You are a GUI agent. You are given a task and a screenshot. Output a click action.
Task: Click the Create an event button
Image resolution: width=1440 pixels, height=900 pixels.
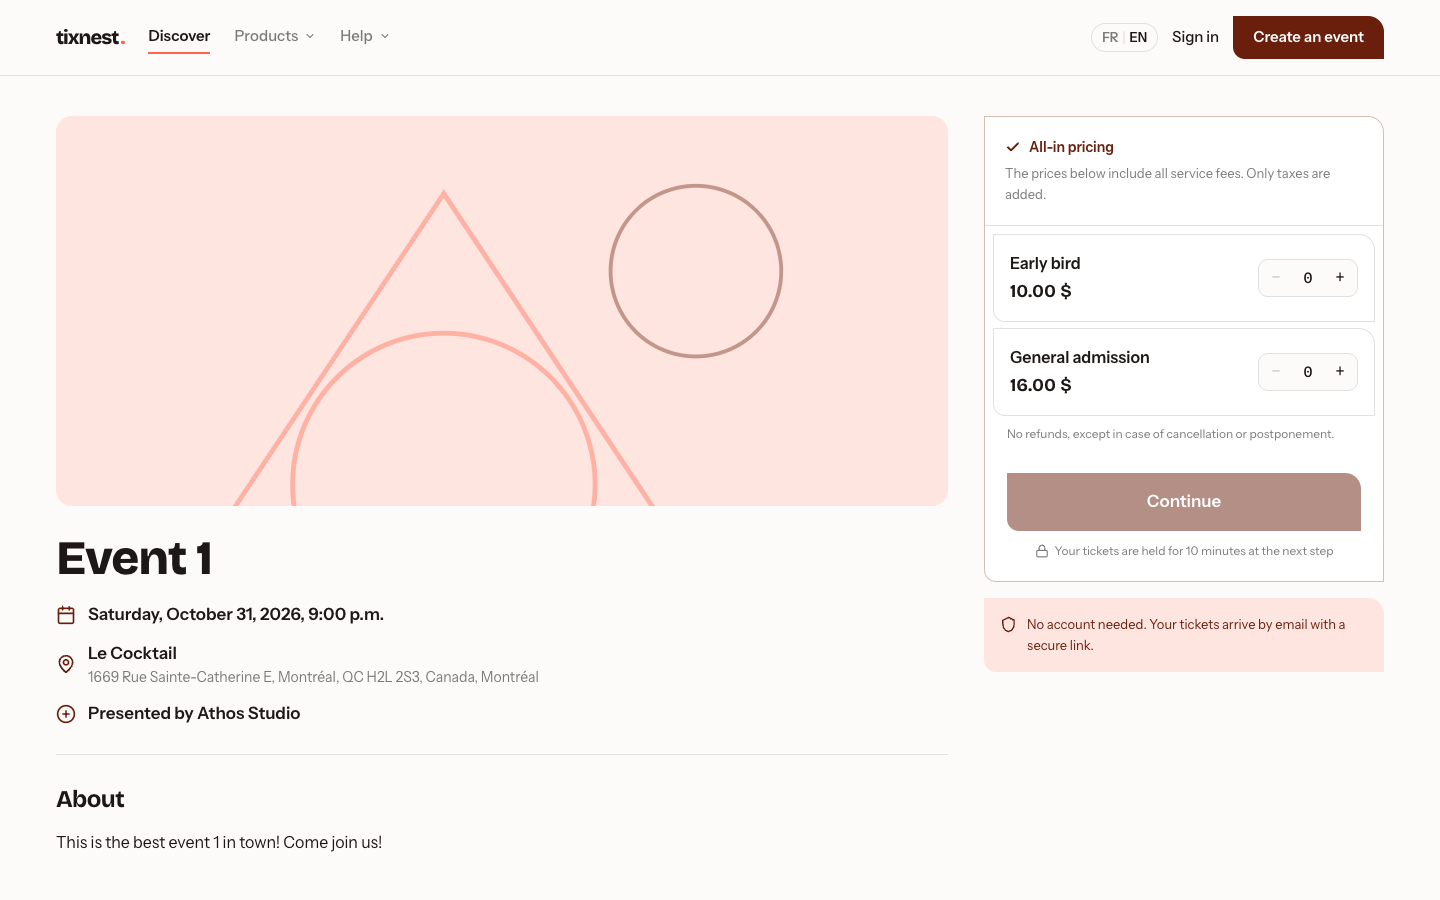tap(1308, 37)
